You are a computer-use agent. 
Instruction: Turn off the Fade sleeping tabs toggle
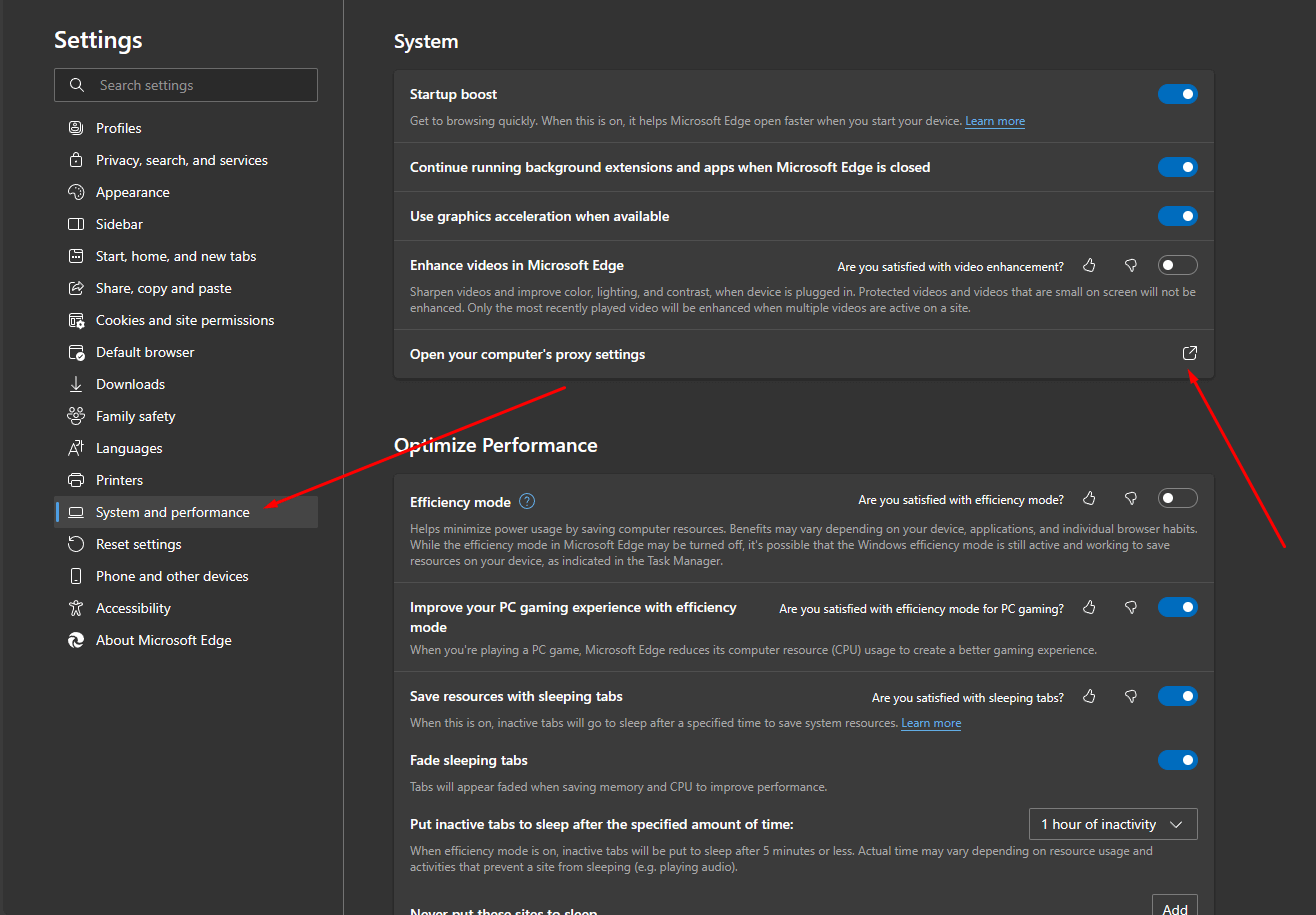tap(1178, 760)
